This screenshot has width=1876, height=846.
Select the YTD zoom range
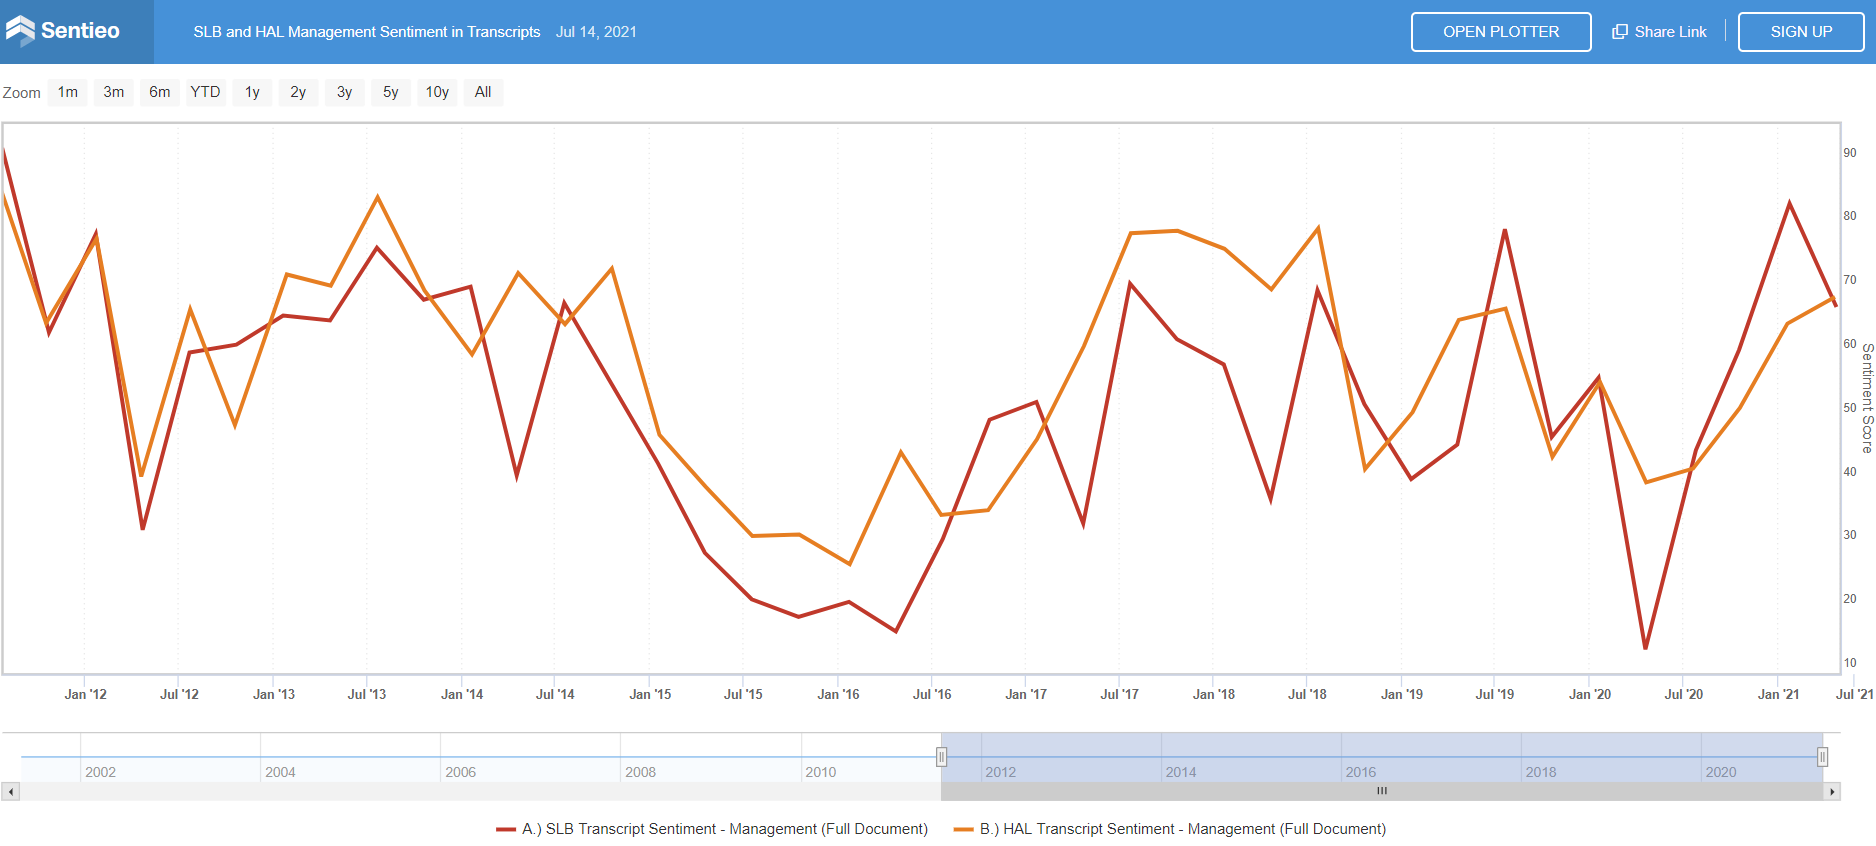[x=206, y=92]
